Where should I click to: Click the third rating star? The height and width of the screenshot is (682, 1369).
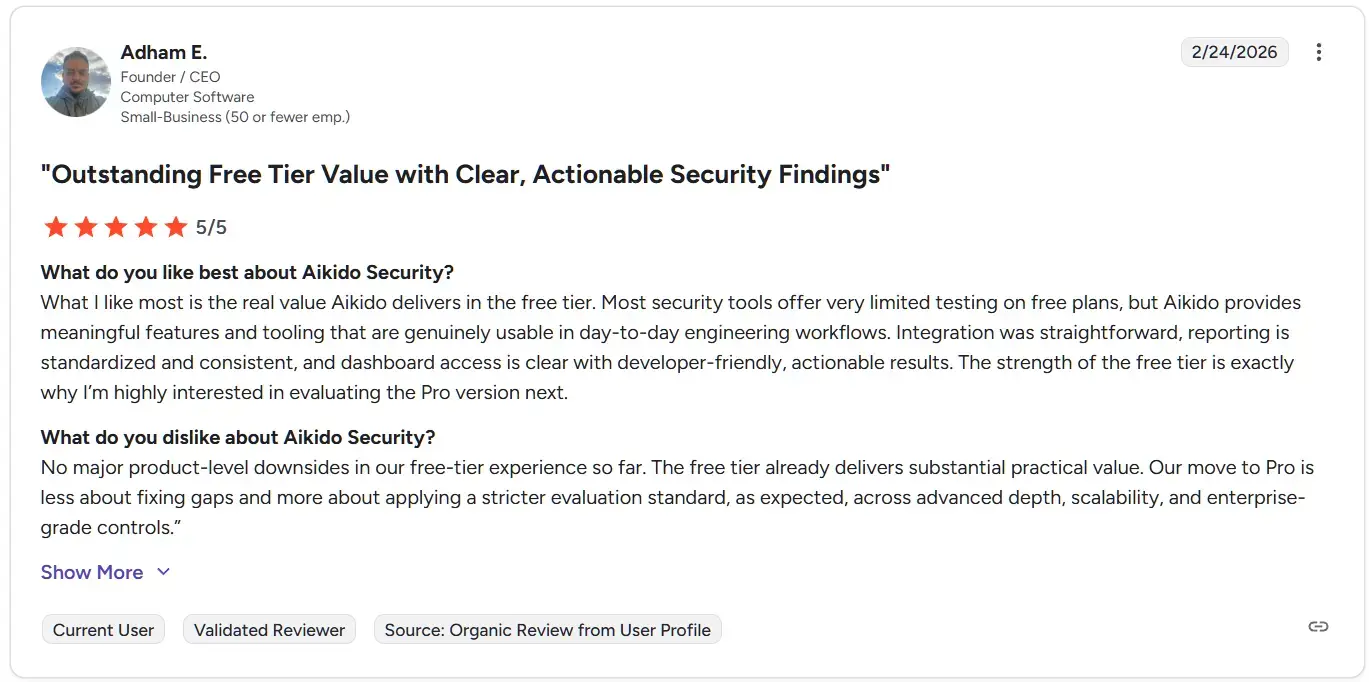click(116, 227)
